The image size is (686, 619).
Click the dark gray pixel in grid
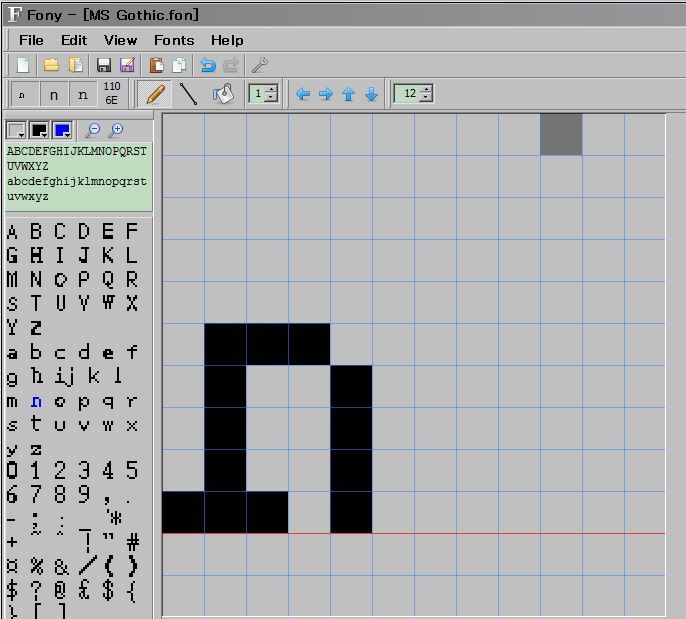(561, 134)
